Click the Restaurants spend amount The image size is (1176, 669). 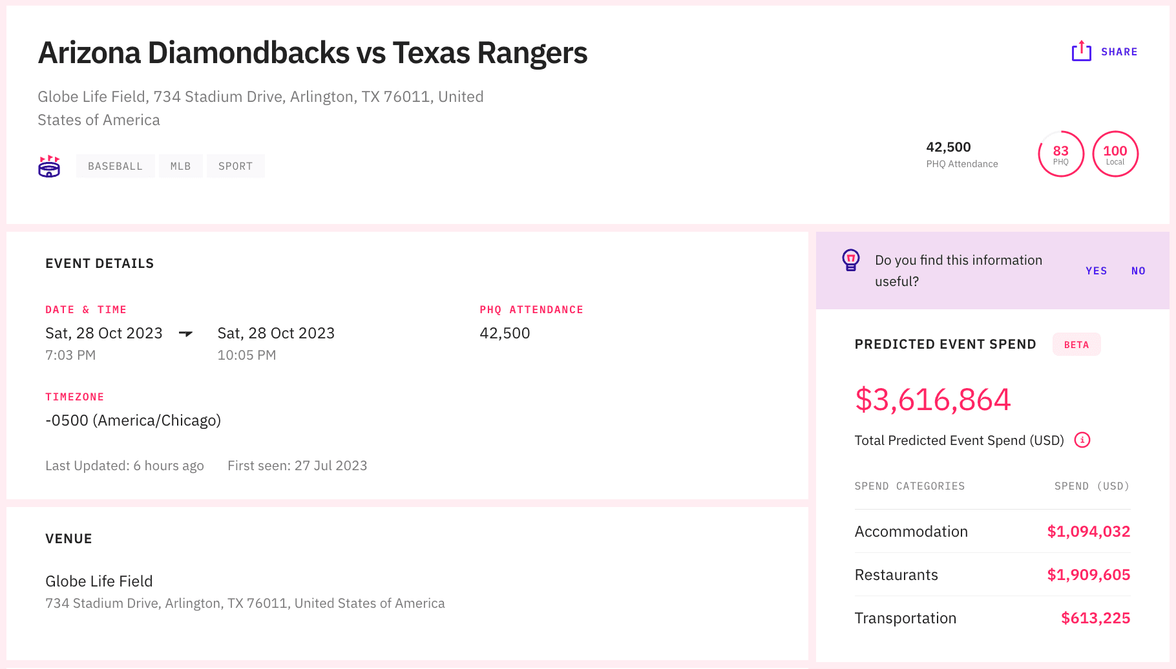point(1088,575)
